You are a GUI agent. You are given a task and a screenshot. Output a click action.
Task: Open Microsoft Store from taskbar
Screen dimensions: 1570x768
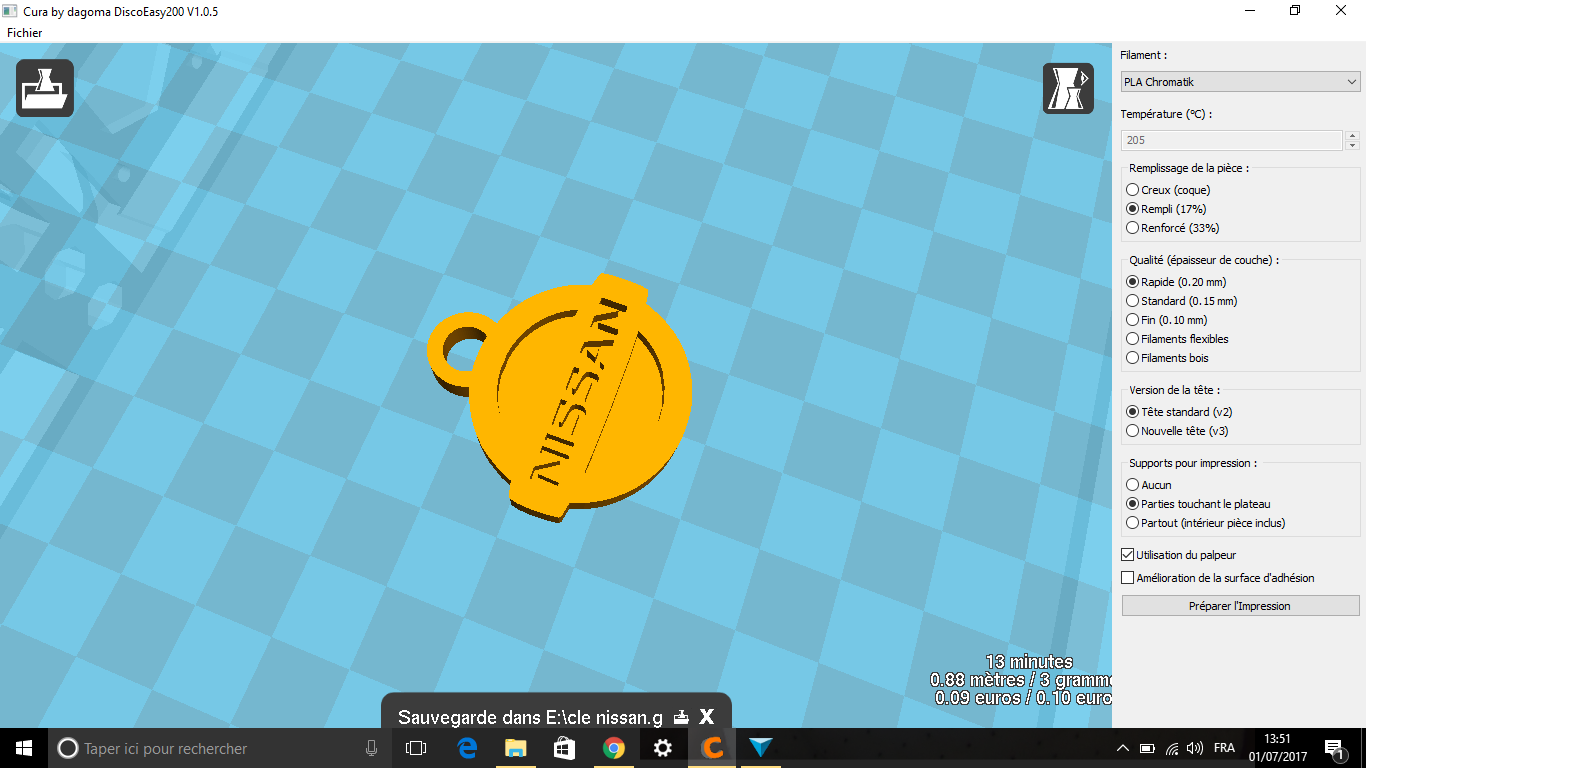[x=565, y=748]
